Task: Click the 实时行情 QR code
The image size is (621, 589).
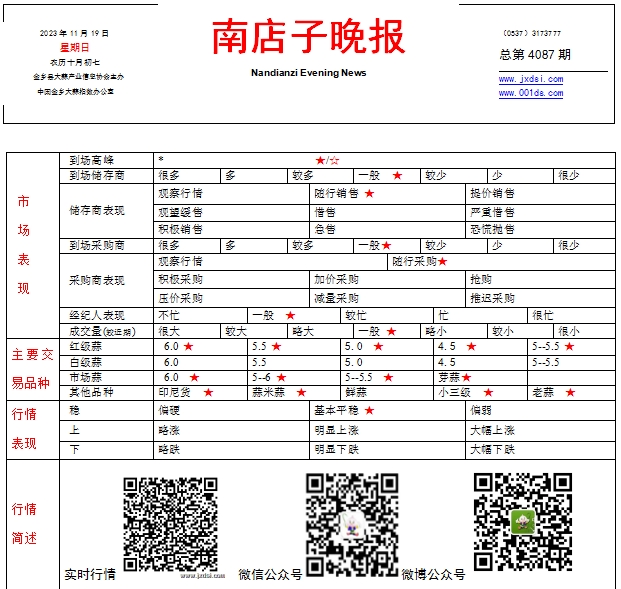Action: point(171,524)
